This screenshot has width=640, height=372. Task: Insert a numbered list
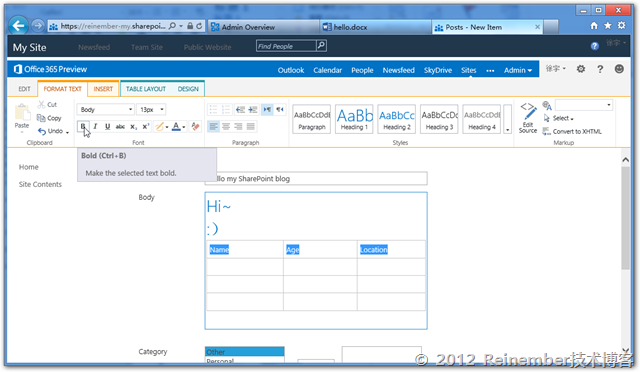(x=226, y=109)
